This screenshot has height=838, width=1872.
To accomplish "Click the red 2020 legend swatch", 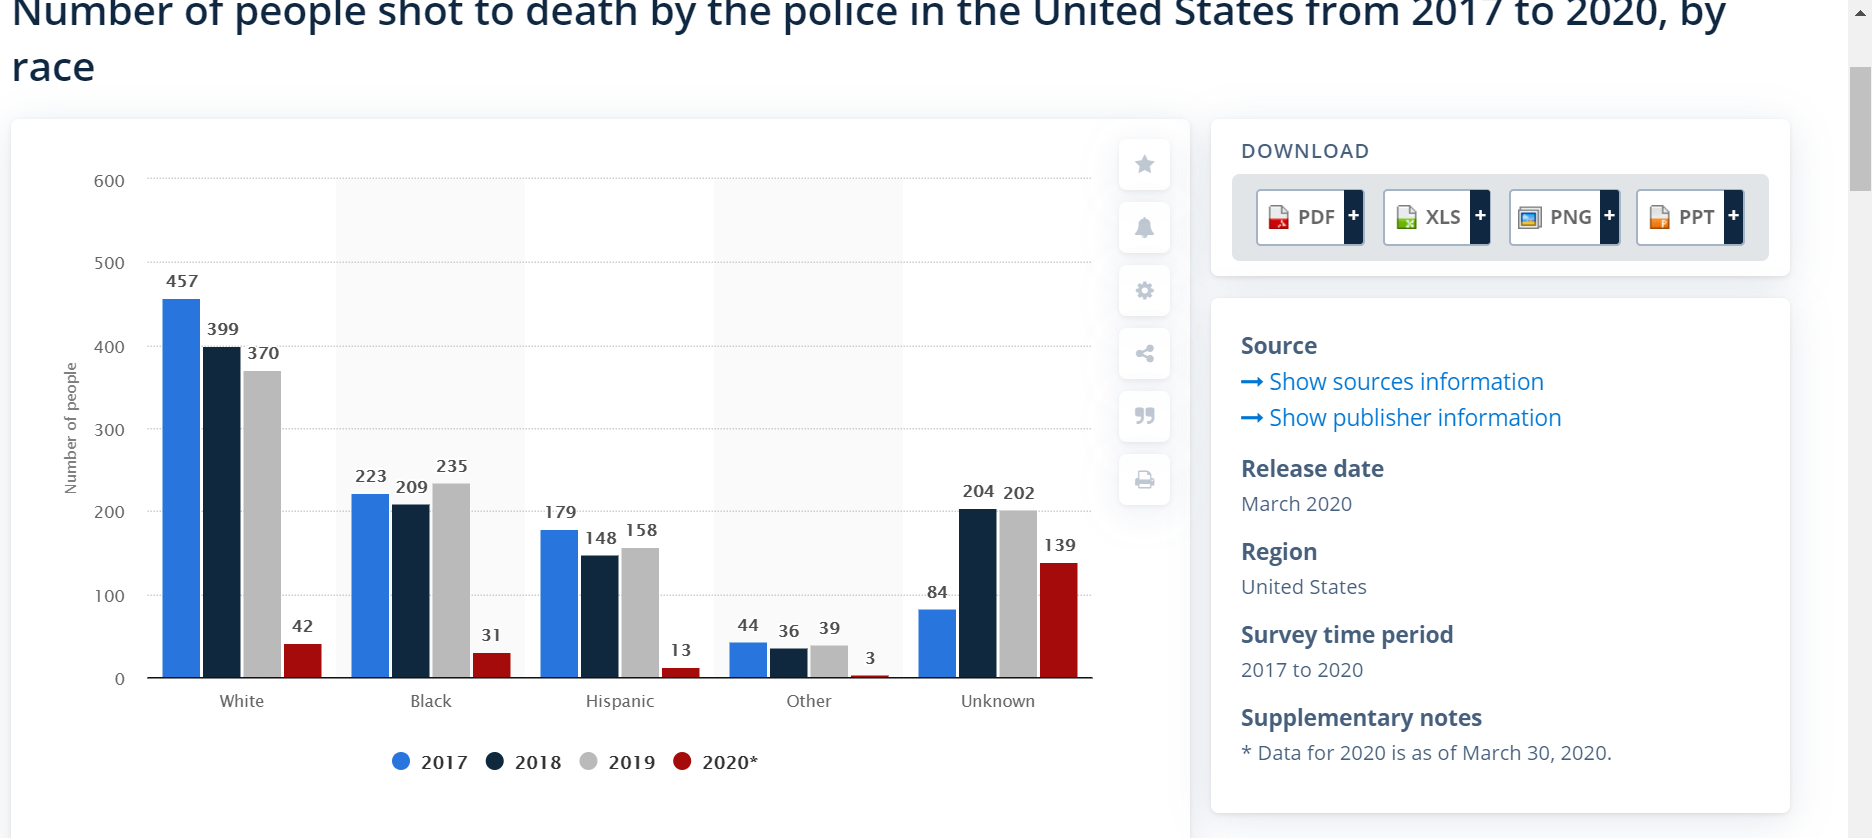I will [682, 761].
